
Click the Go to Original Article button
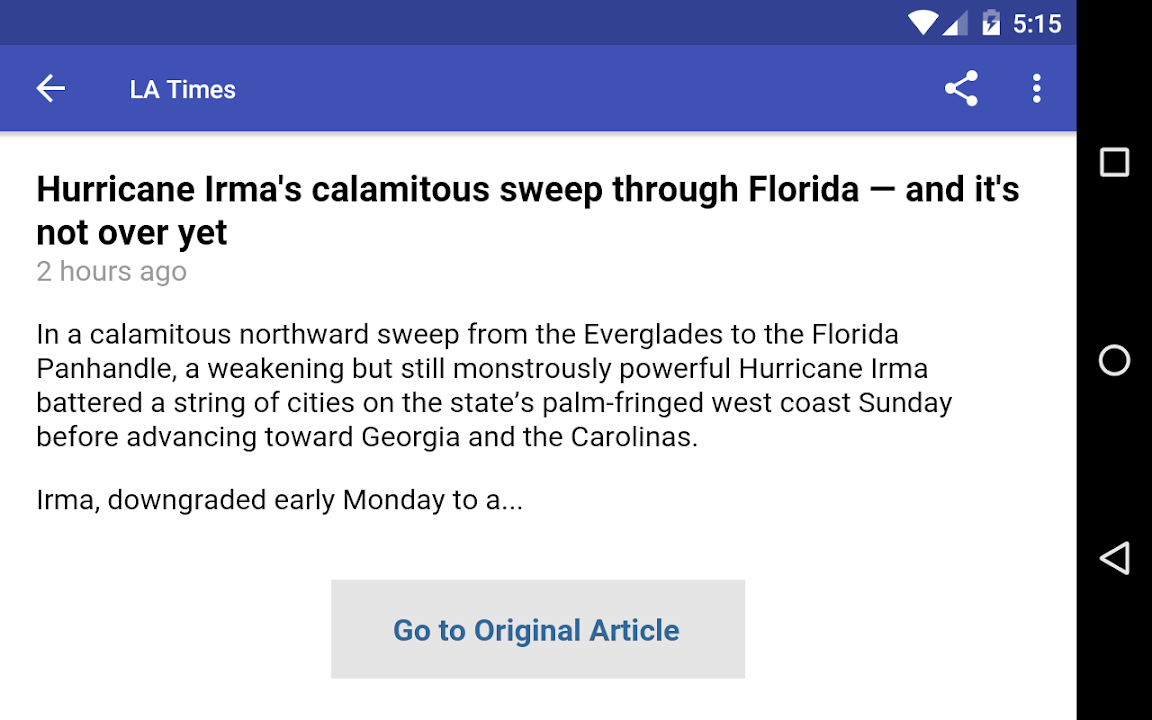point(537,629)
